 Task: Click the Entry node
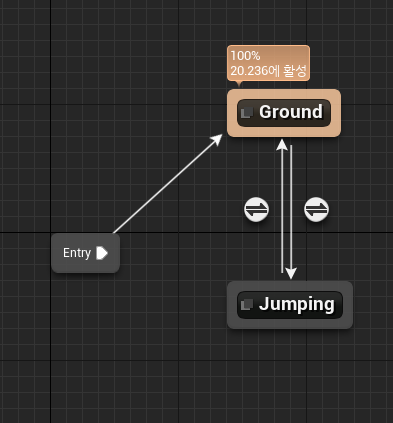coord(86,253)
